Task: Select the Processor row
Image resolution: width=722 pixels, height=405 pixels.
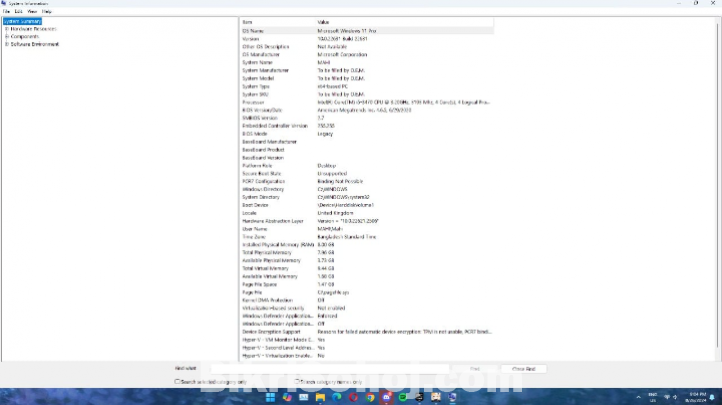Action: tap(367, 102)
